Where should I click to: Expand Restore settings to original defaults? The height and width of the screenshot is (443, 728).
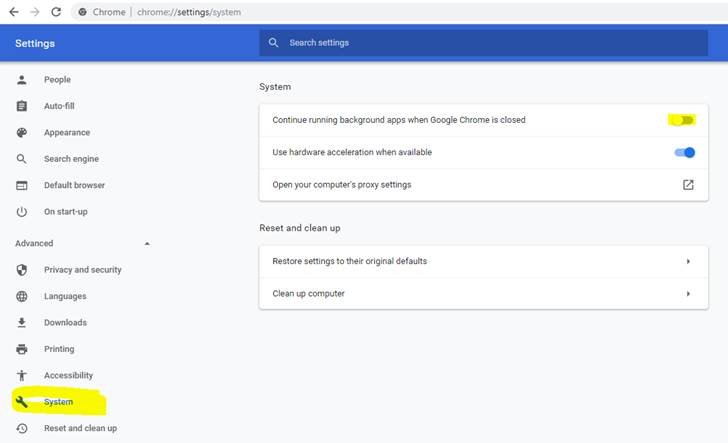coord(483,261)
